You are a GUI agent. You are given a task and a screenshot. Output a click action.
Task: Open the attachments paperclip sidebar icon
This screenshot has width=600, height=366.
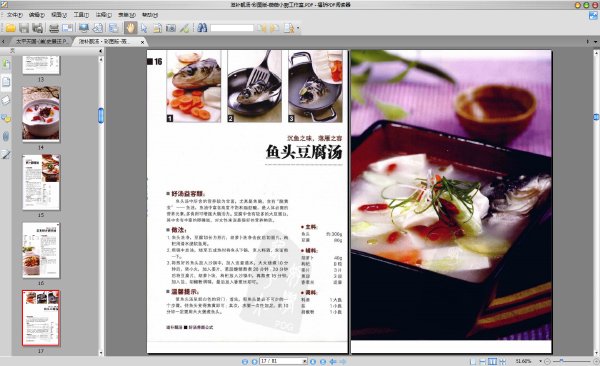(x=6, y=136)
